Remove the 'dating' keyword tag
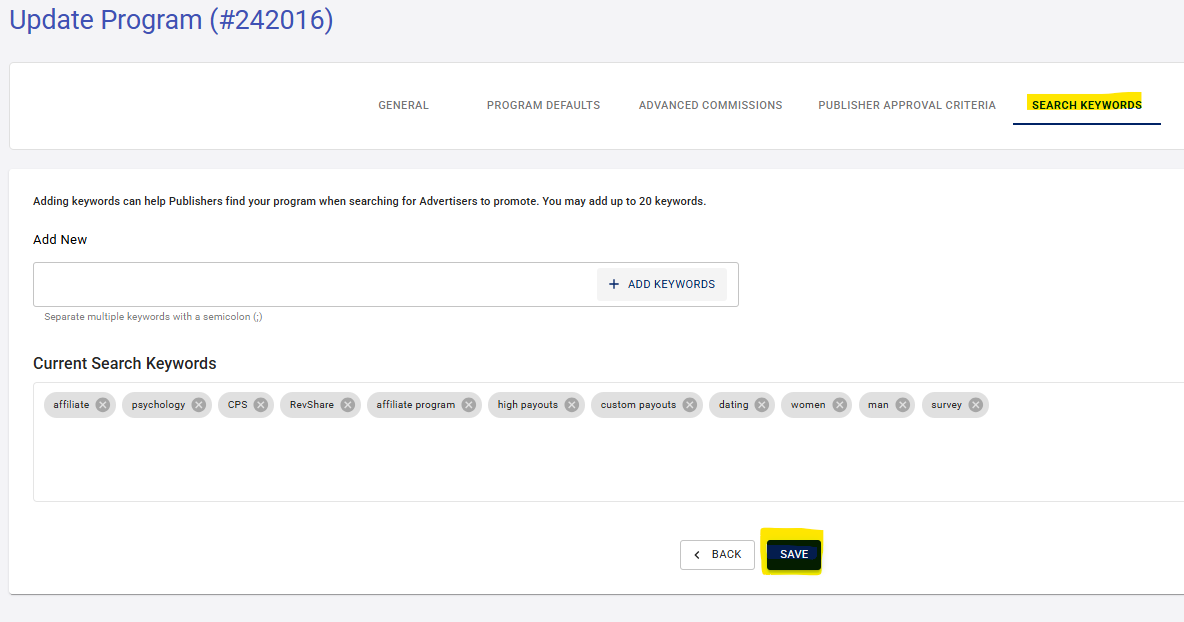1184x622 pixels. pos(762,405)
